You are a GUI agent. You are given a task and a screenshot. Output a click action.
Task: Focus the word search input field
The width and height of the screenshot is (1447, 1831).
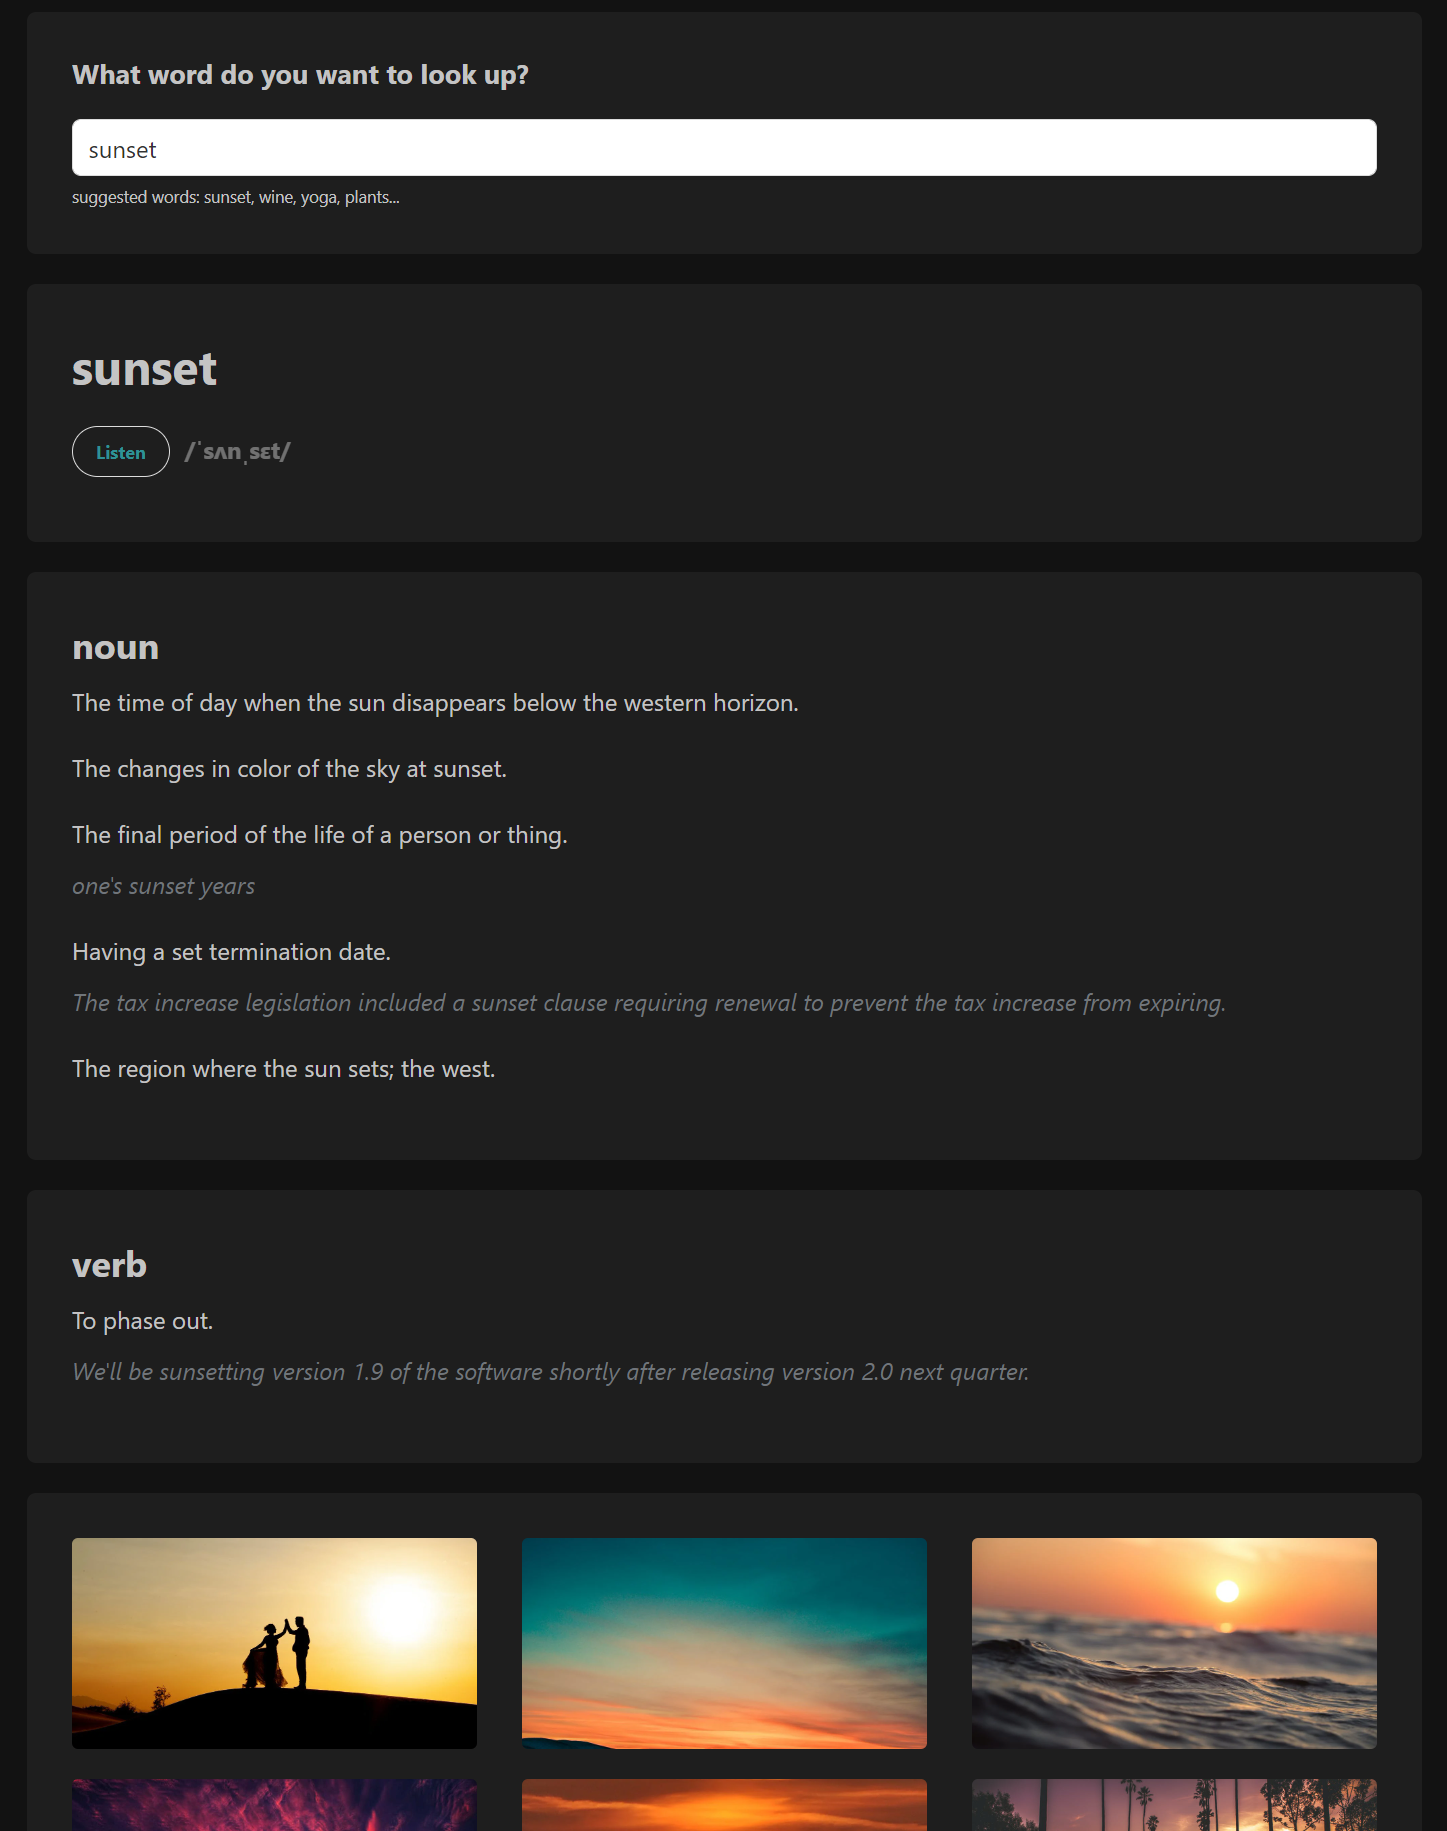point(724,148)
